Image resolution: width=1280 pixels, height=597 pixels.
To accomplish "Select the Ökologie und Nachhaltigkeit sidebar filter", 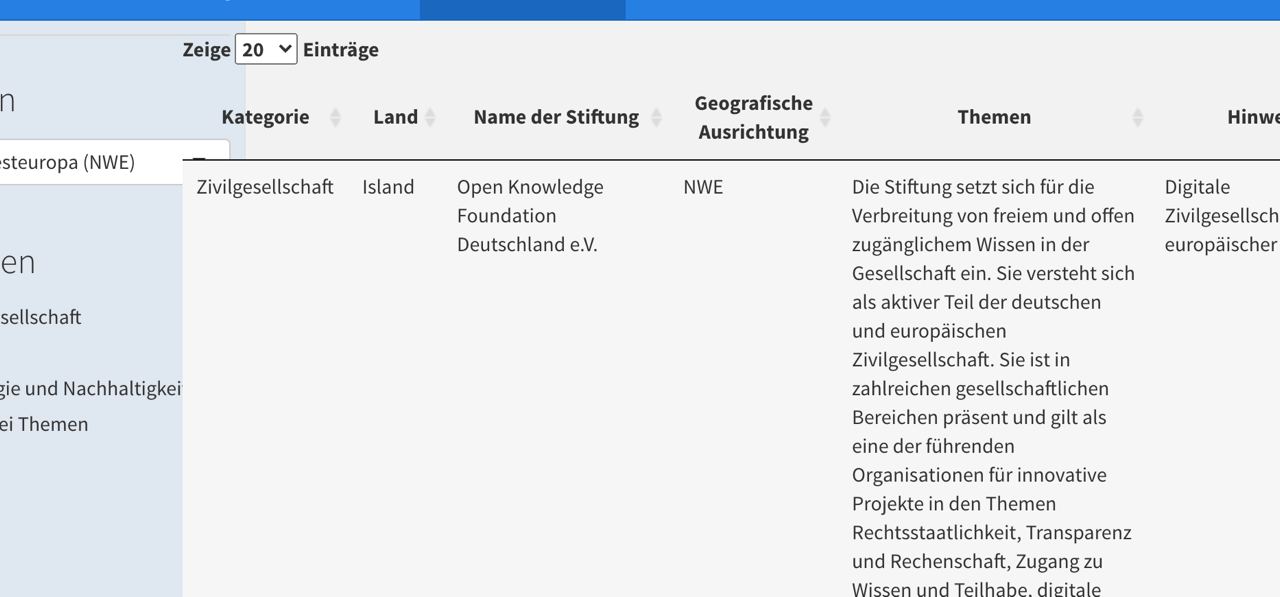I will 91,388.
